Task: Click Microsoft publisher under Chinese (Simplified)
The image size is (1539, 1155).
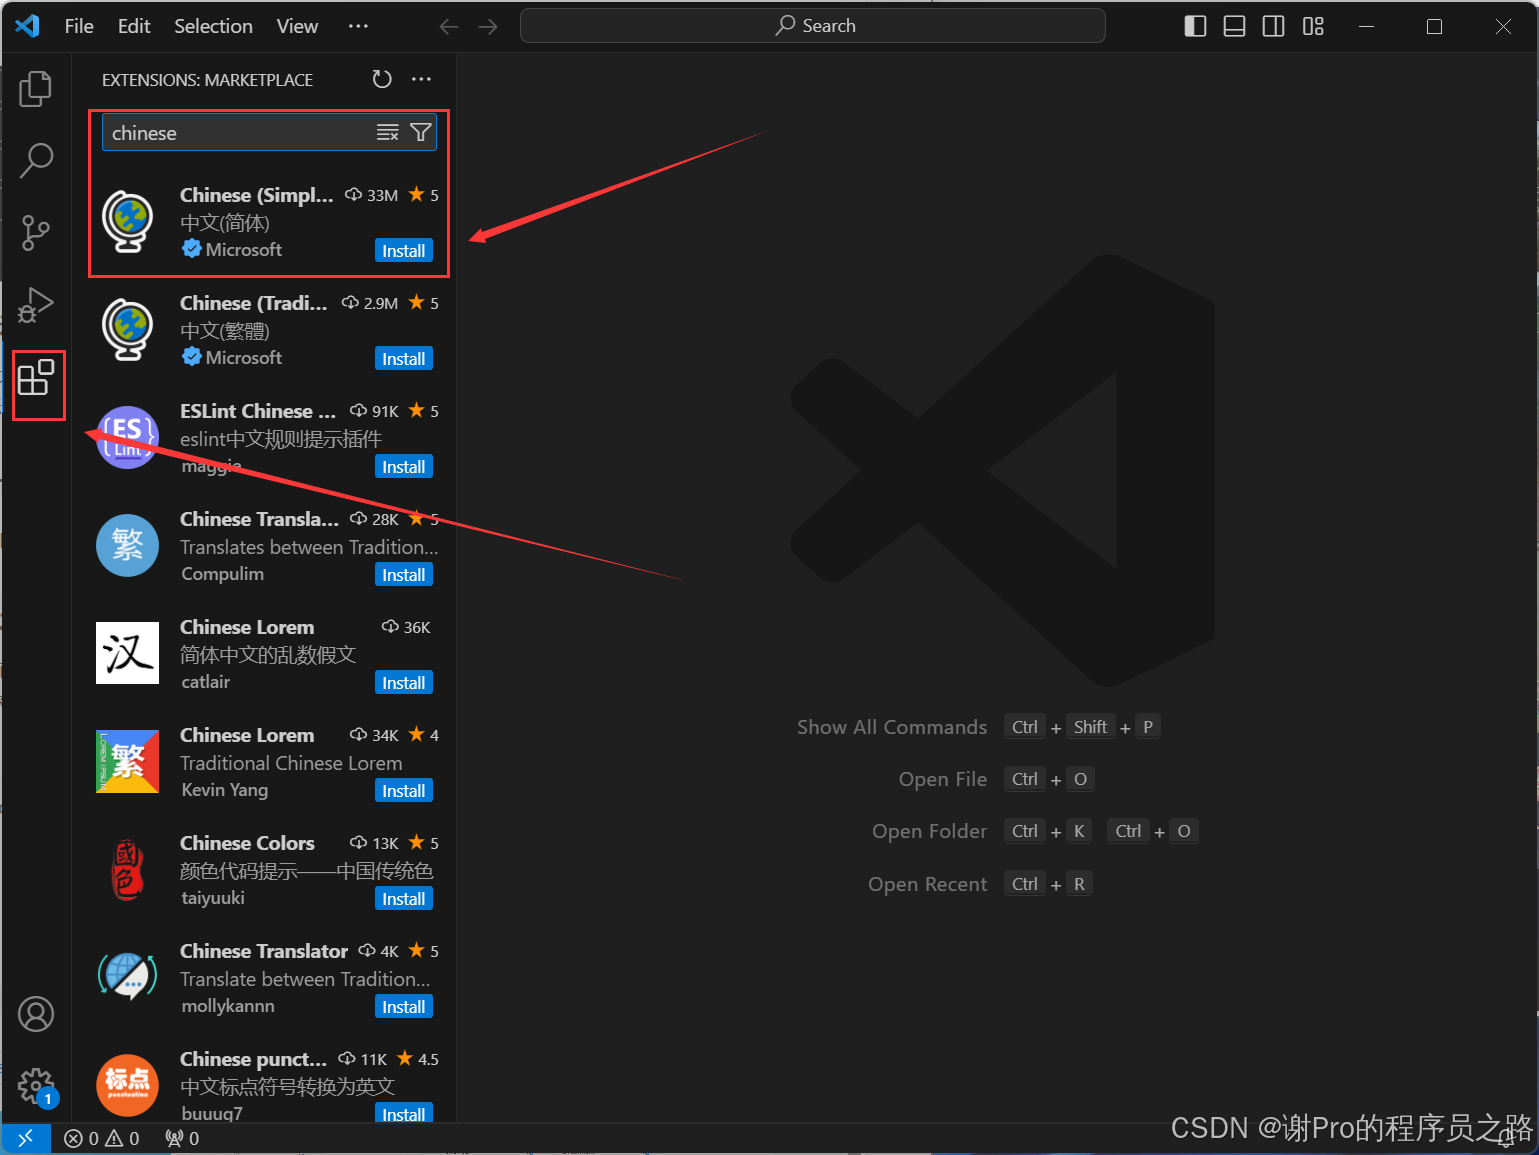Action: coord(243,249)
